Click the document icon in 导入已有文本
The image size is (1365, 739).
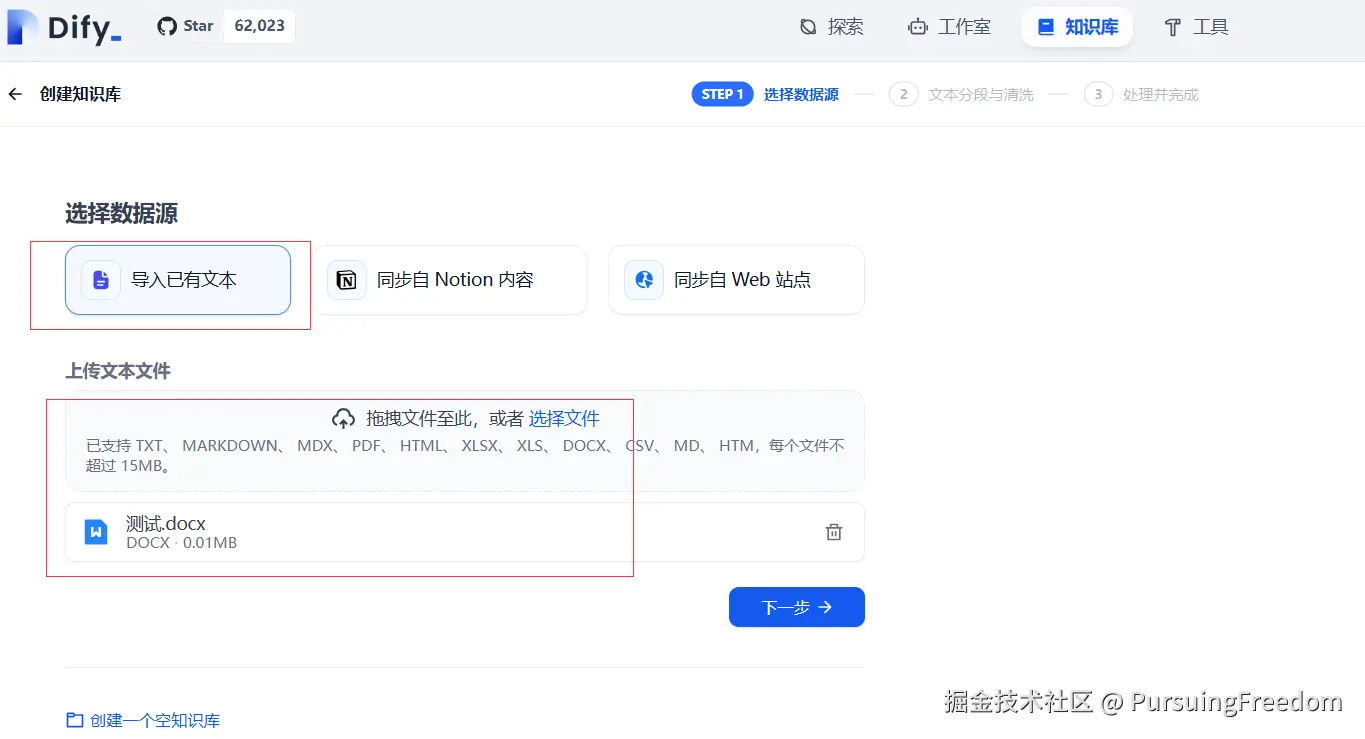click(101, 280)
